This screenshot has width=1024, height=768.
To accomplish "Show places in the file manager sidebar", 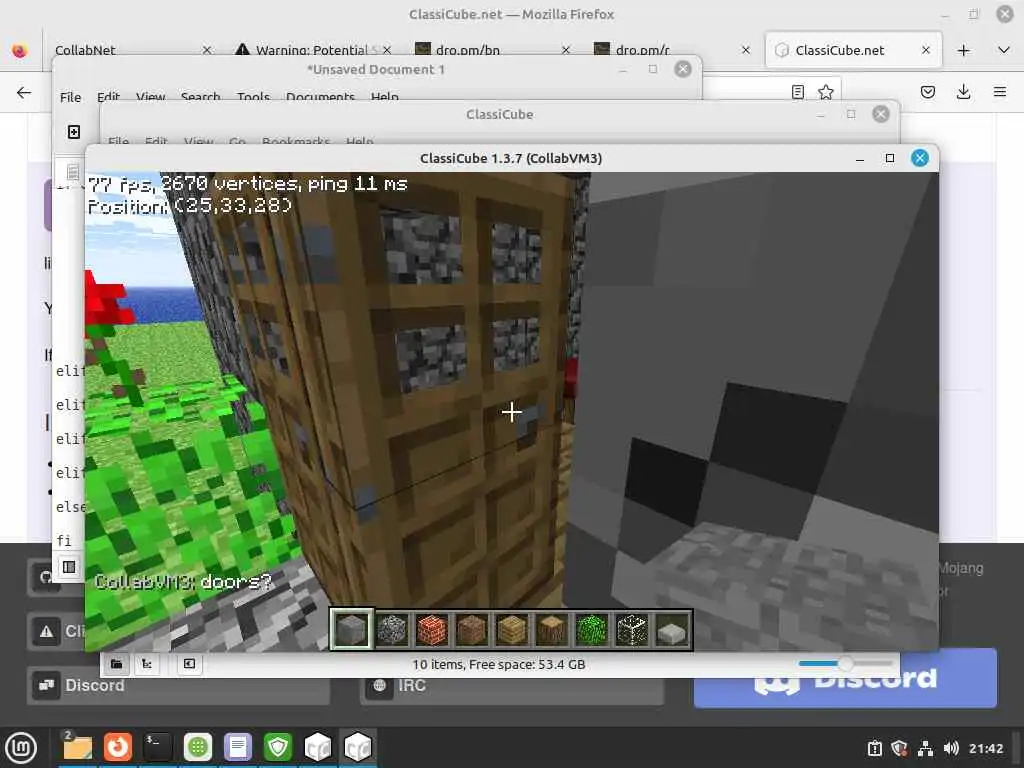I will (x=116, y=664).
